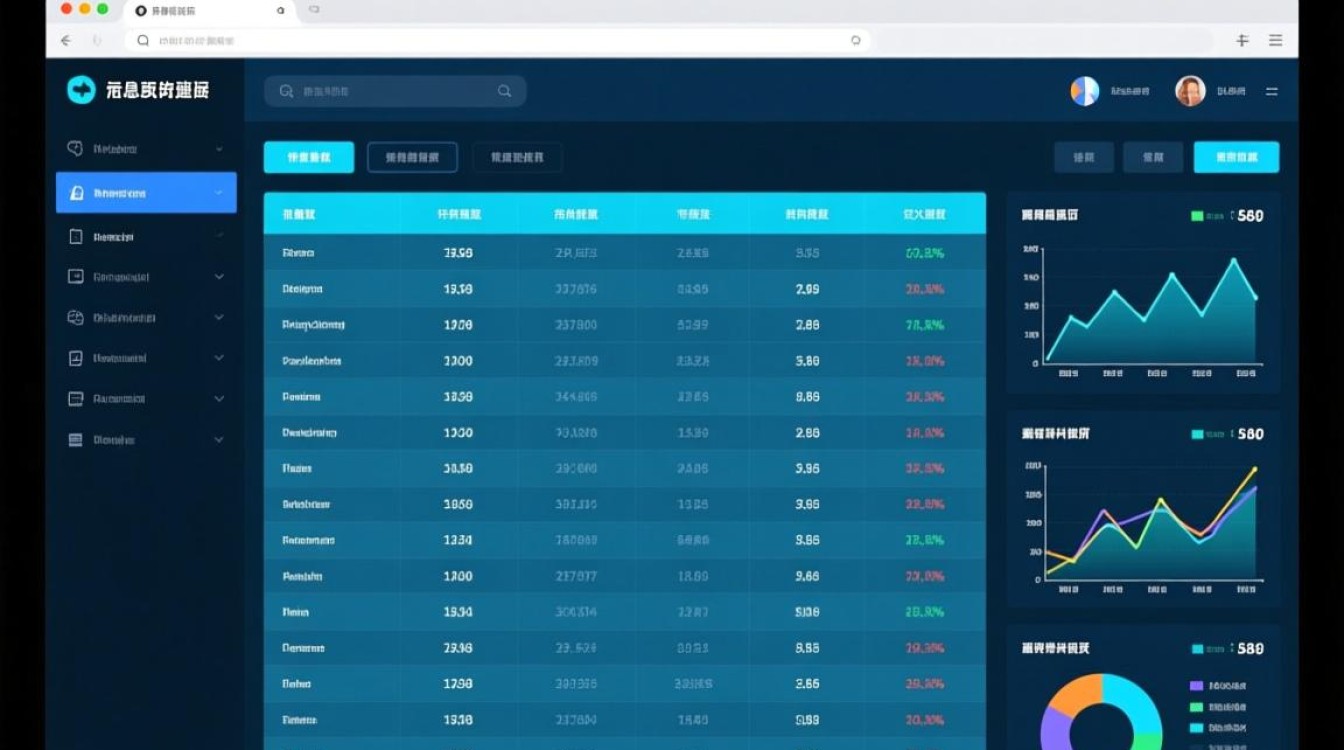Screen dimensions: 1344x750
Task: Toggle the green legend marker on the first chart
Action: click(x=1198, y=216)
